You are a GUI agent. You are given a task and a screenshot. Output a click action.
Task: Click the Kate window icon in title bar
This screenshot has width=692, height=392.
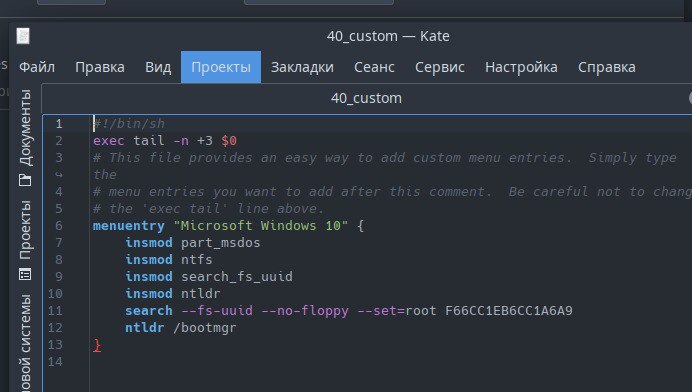click(x=23, y=36)
